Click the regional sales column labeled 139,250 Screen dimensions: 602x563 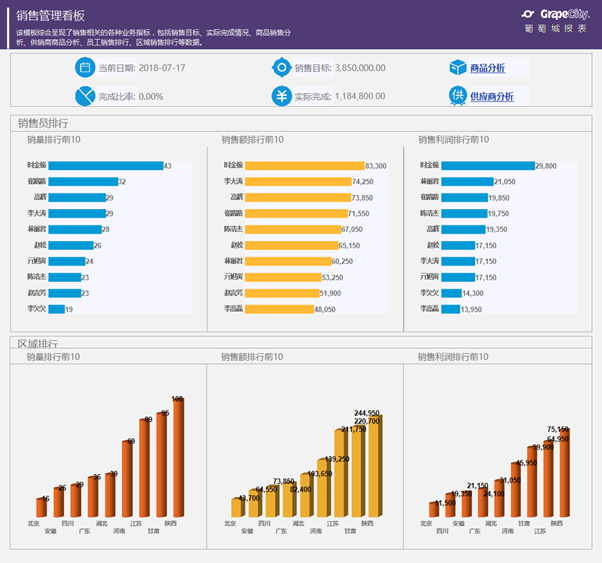[324, 488]
